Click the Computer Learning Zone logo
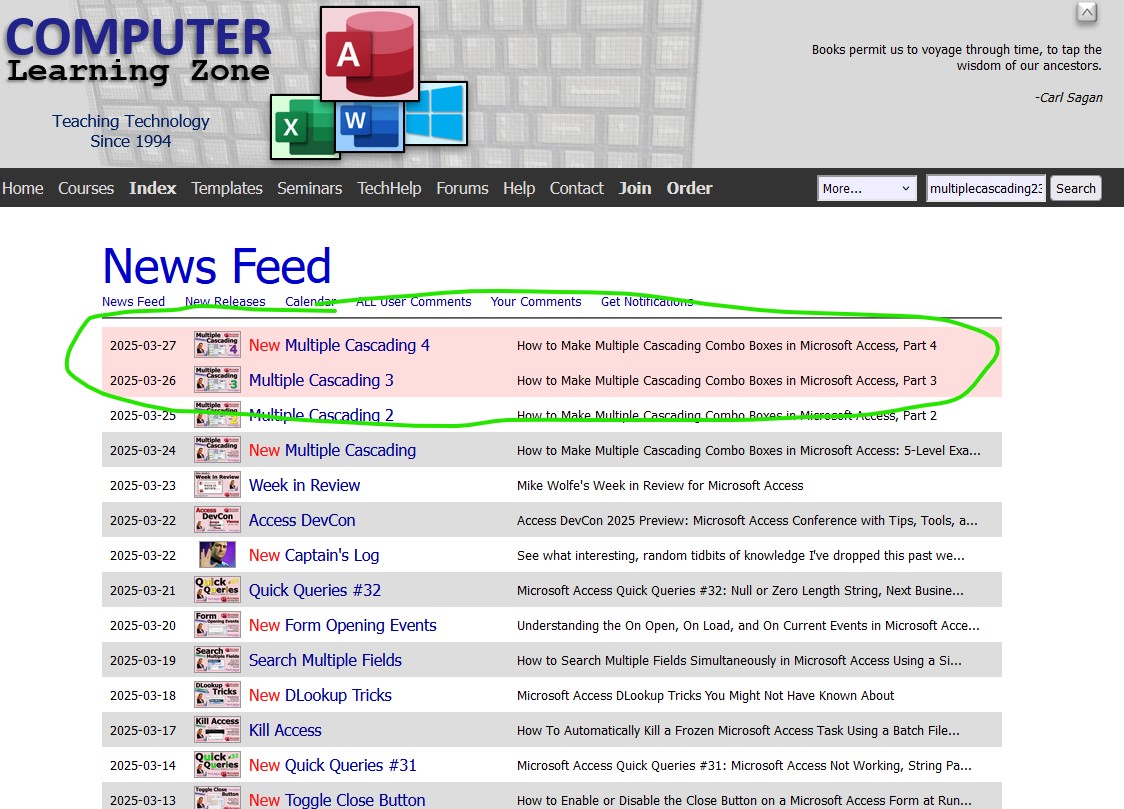This screenshot has width=1124, height=809. pos(138,52)
